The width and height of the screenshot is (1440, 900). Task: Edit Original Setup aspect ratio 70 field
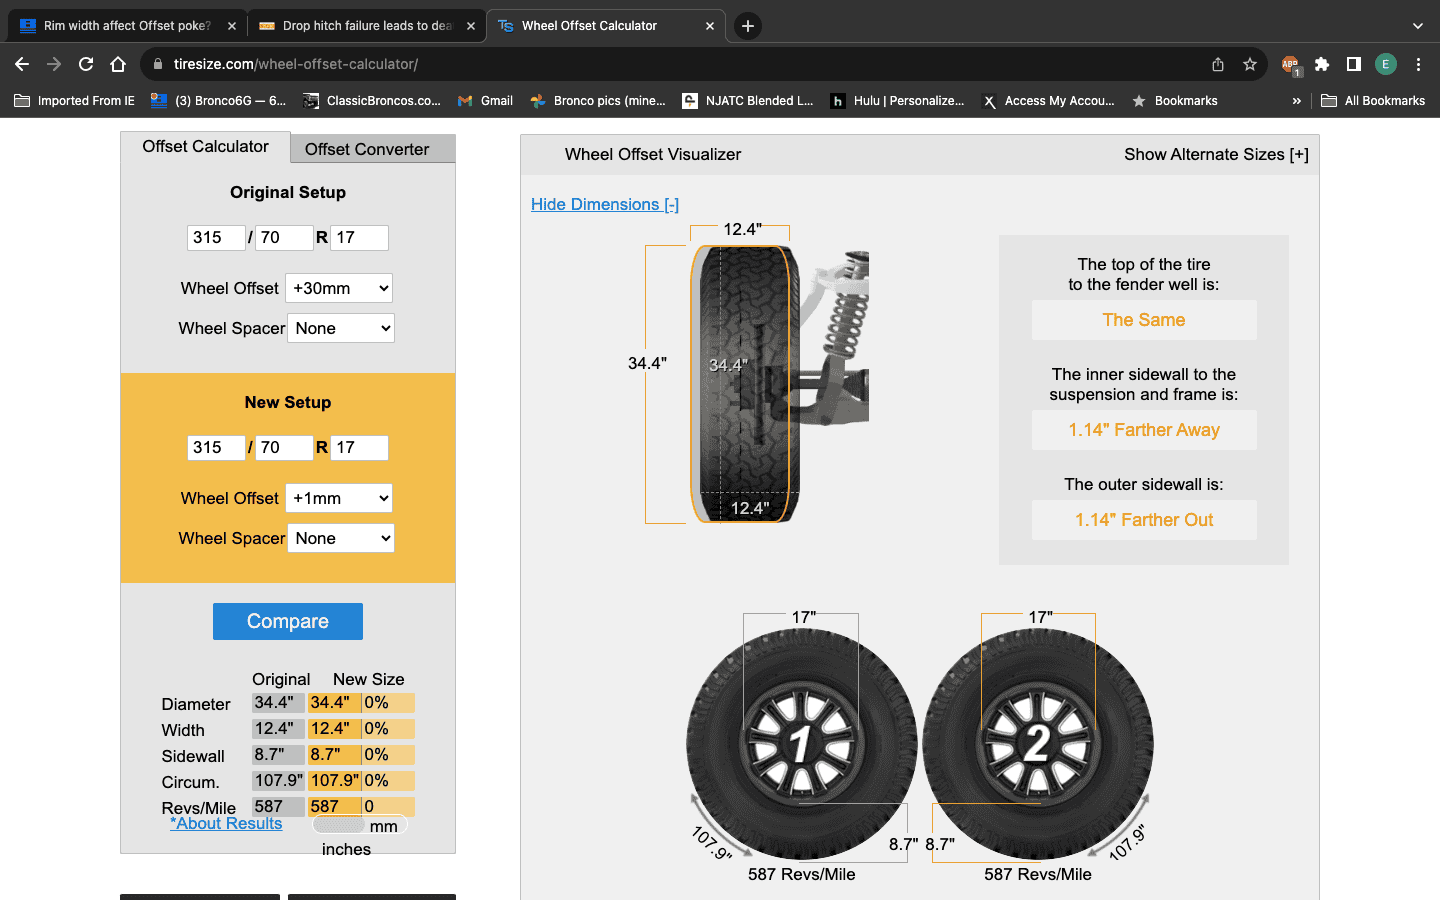pos(284,237)
